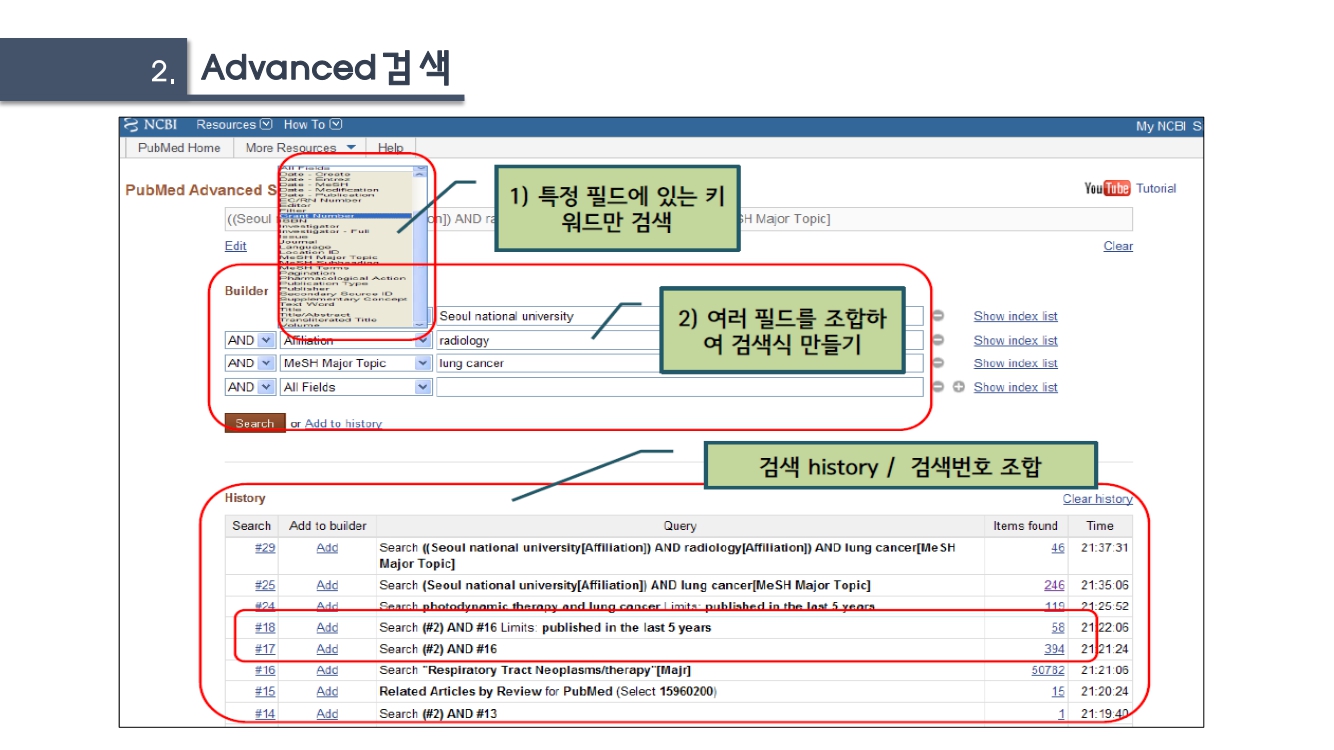Click in the lung cancer term field

[x=680, y=363]
